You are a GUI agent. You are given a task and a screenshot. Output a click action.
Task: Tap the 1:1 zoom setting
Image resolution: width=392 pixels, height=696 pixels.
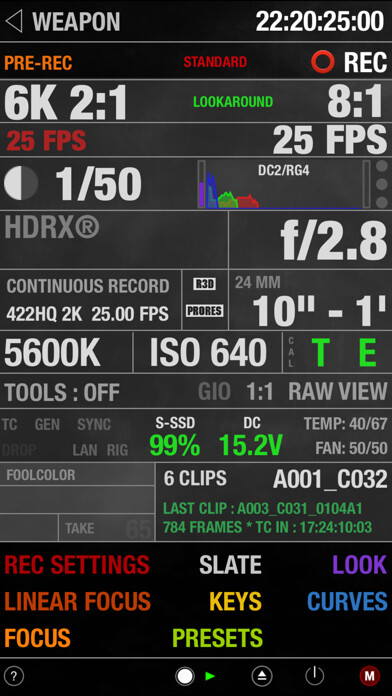point(260,392)
